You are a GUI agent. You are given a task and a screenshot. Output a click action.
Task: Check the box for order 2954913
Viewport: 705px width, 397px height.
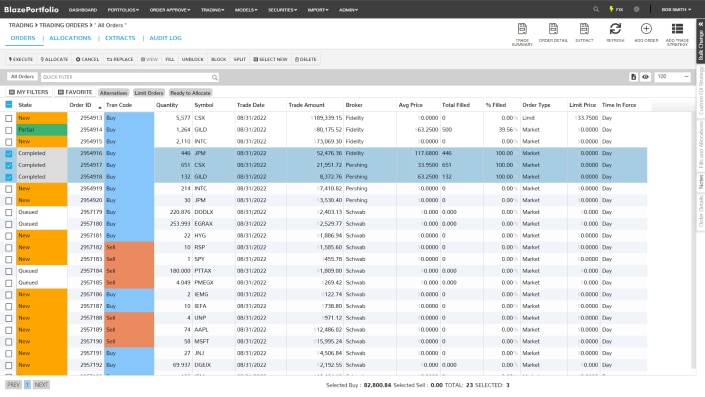[9, 118]
